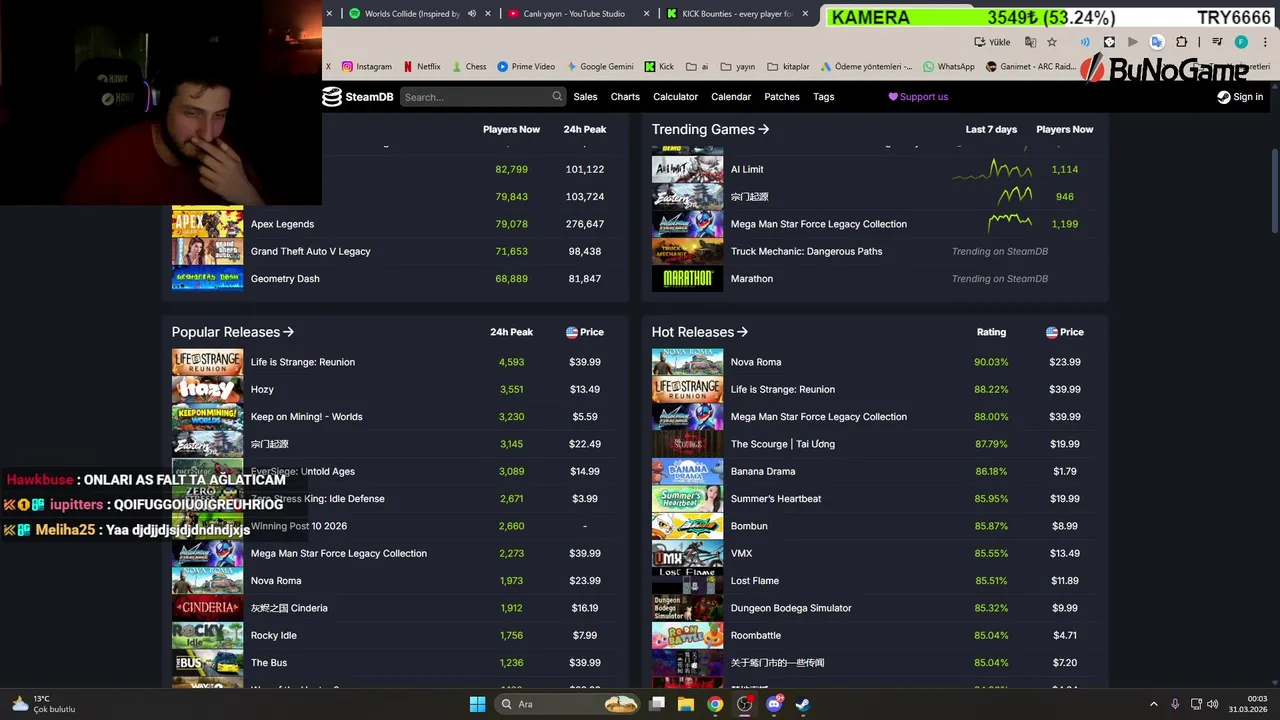This screenshot has height=720, width=1280.
Task: Open the Hot Releases arrow link
Action: [743, 332]
